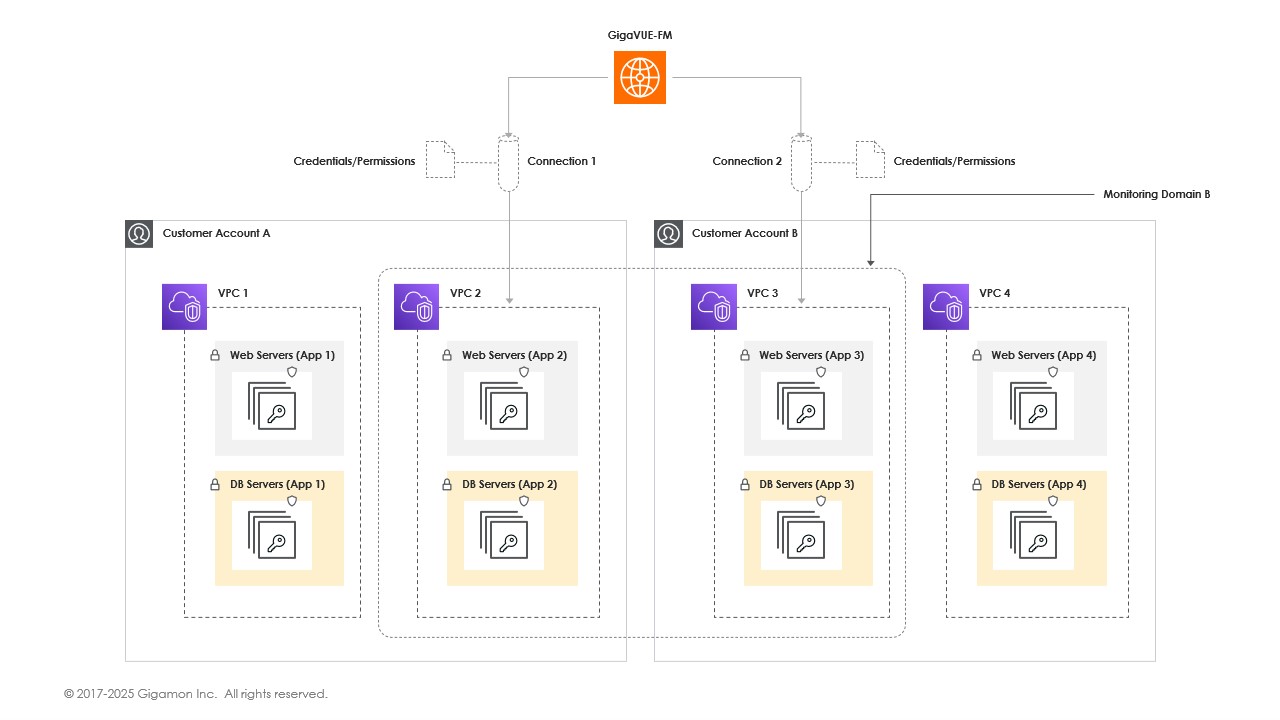1280x720 pixels.
Task: Select the VPC 1 cloud shield icon
Action: pos(184,307)
